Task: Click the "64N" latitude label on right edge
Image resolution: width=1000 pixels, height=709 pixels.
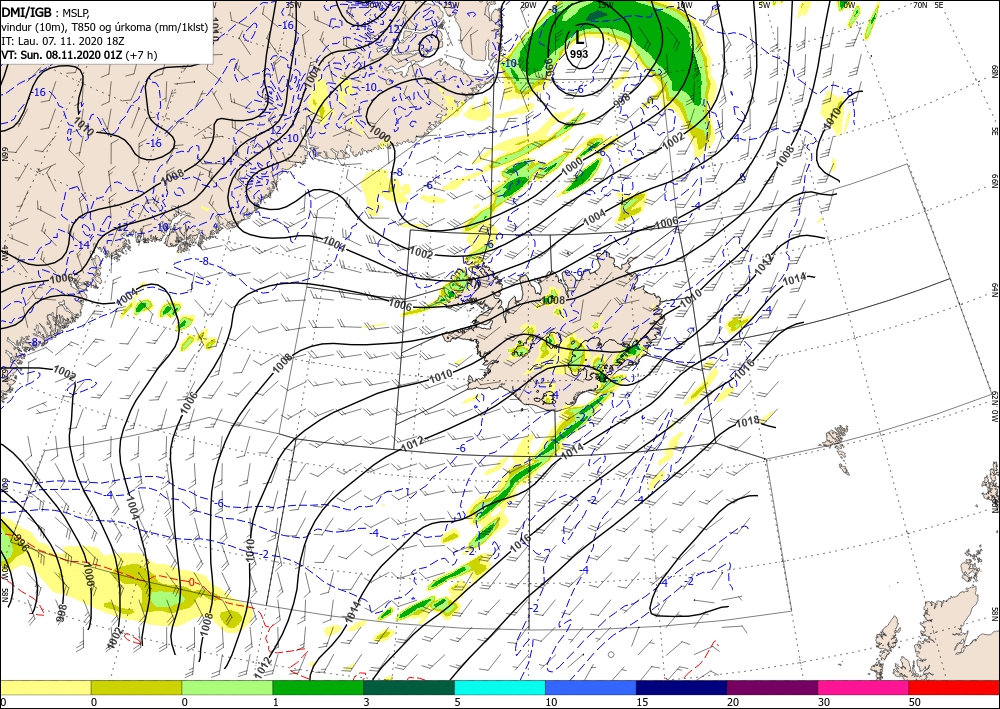Action: point(994,290)
